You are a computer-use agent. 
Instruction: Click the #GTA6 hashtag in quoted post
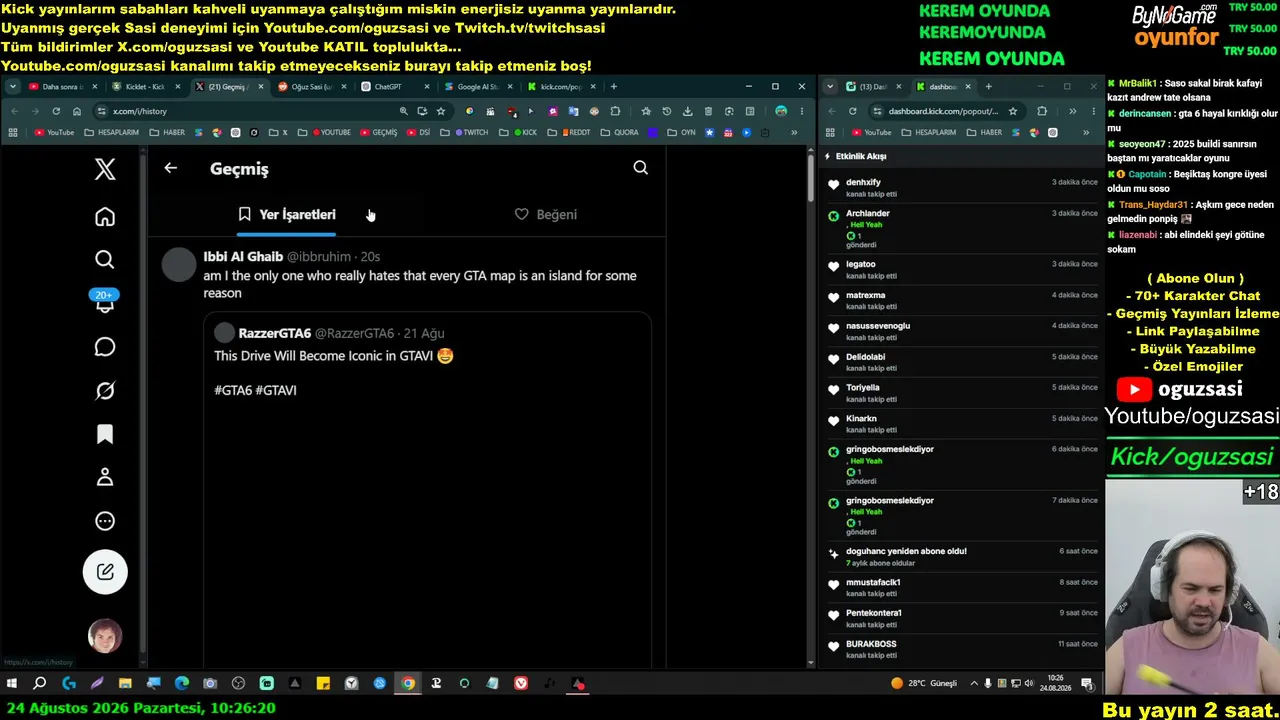pos(233,390)
